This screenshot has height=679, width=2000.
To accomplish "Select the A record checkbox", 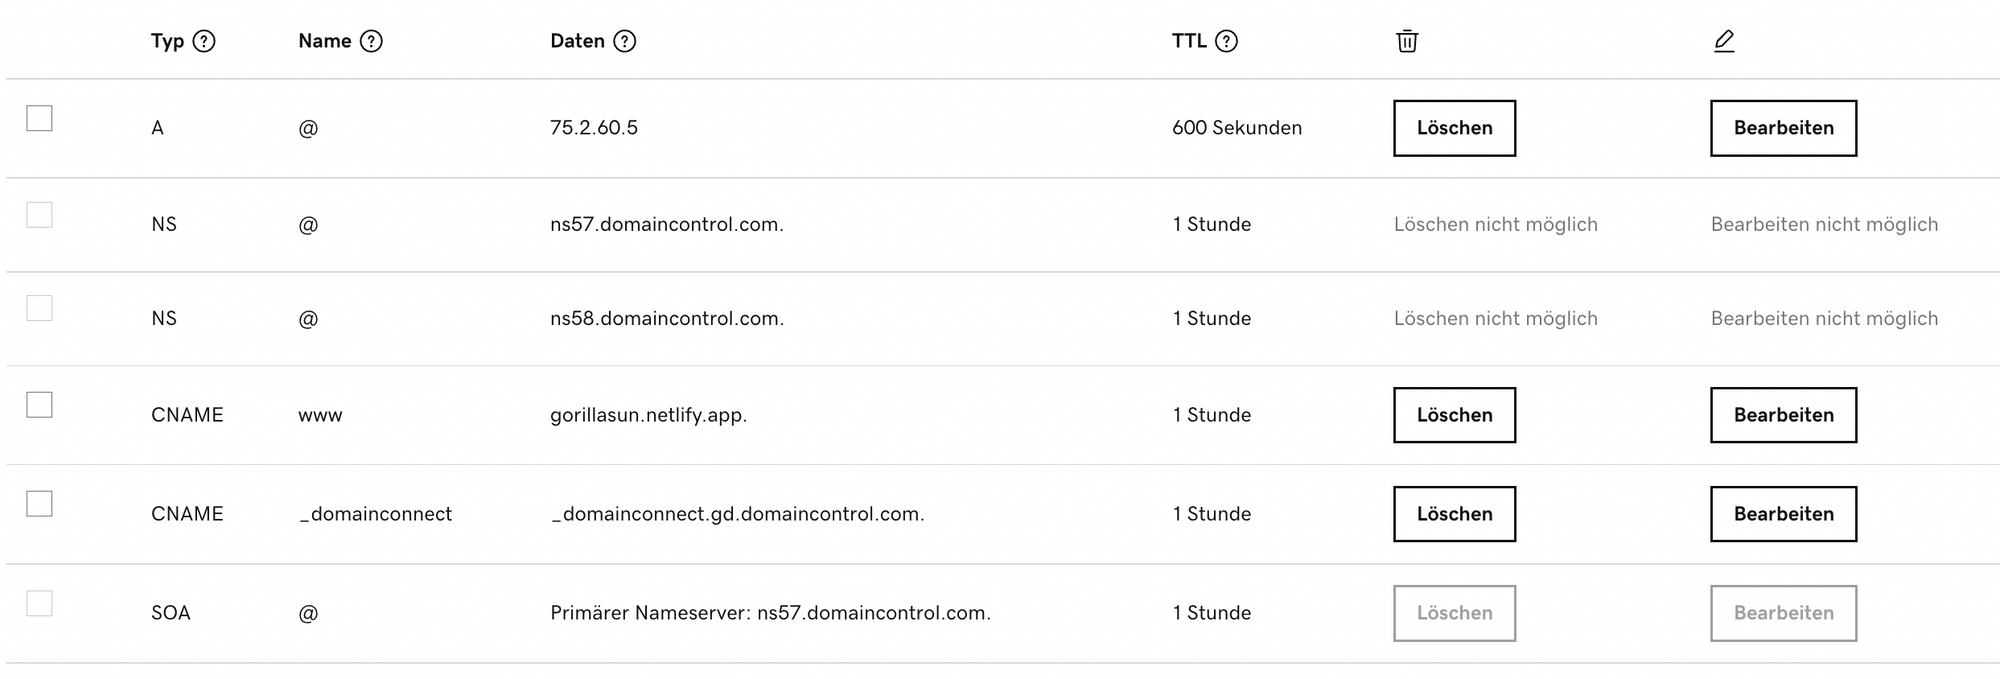I will tap(39, 118).
